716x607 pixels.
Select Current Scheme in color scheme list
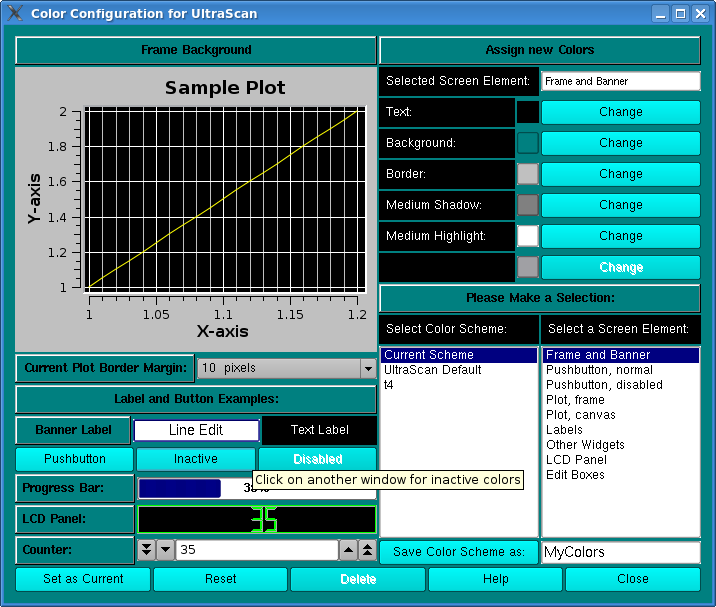coord(459,355)
